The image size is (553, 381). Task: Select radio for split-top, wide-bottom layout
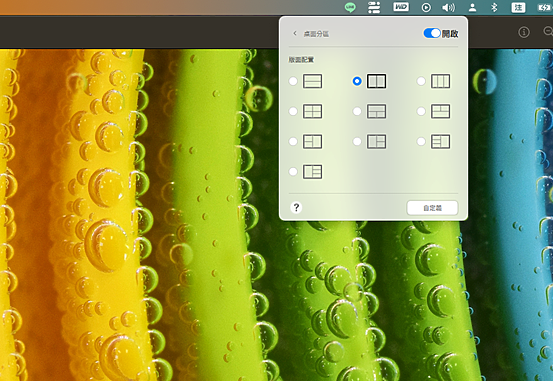[421, 111]
